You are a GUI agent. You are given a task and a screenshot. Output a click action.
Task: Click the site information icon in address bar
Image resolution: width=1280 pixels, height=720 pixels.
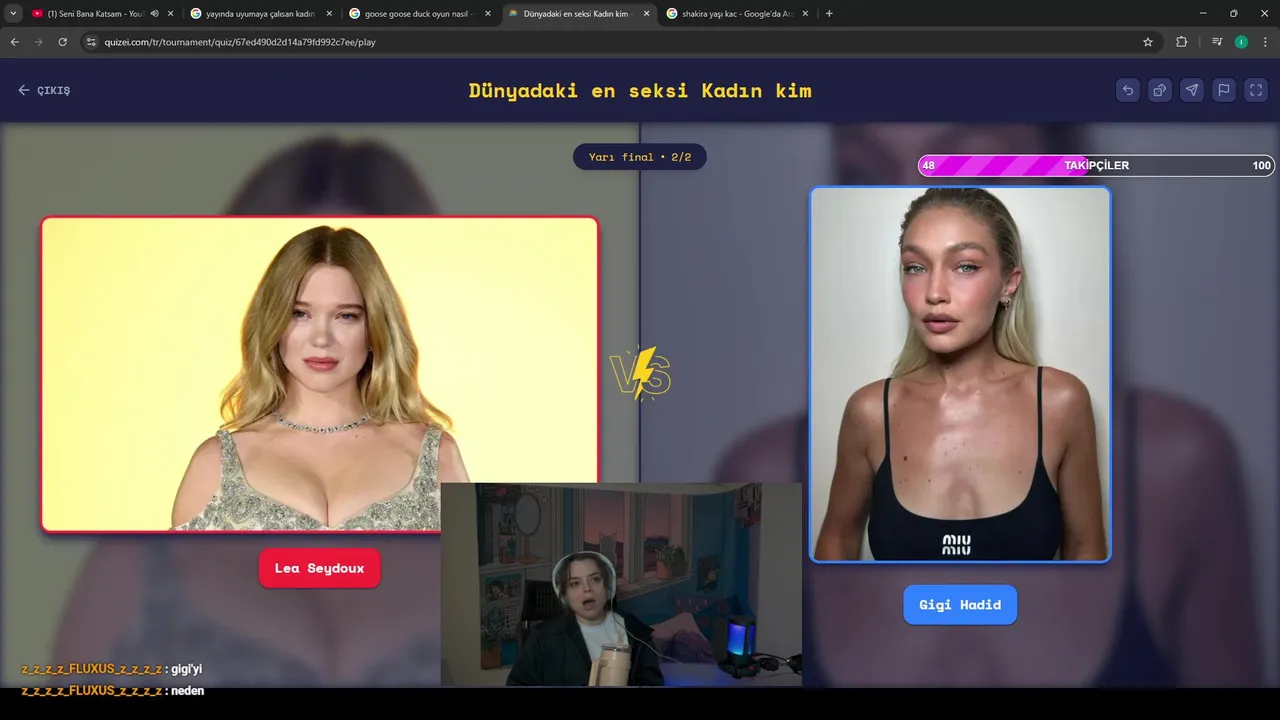click(x=91, y=42)
